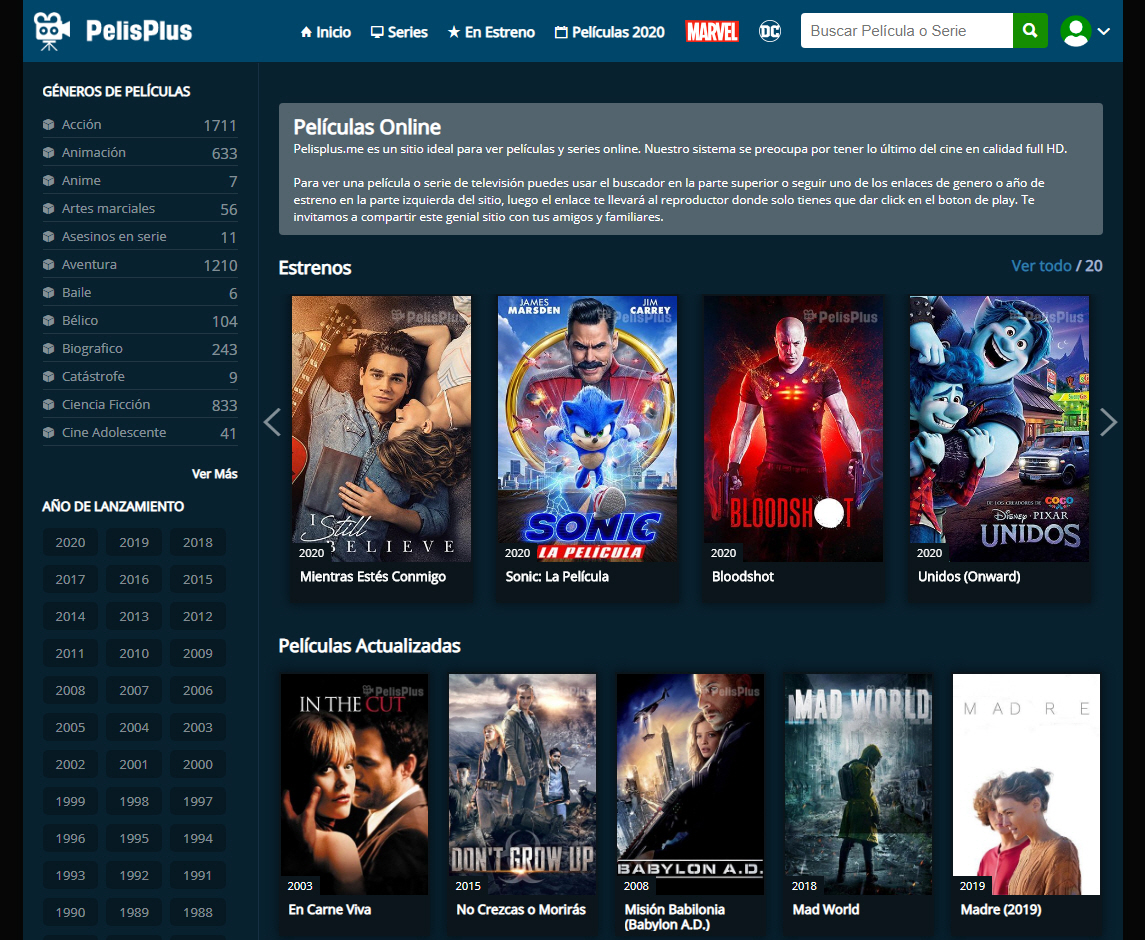Click the Buscar Película o Serie search field
Screen dimensions: 1145x940
click(907, 31)
